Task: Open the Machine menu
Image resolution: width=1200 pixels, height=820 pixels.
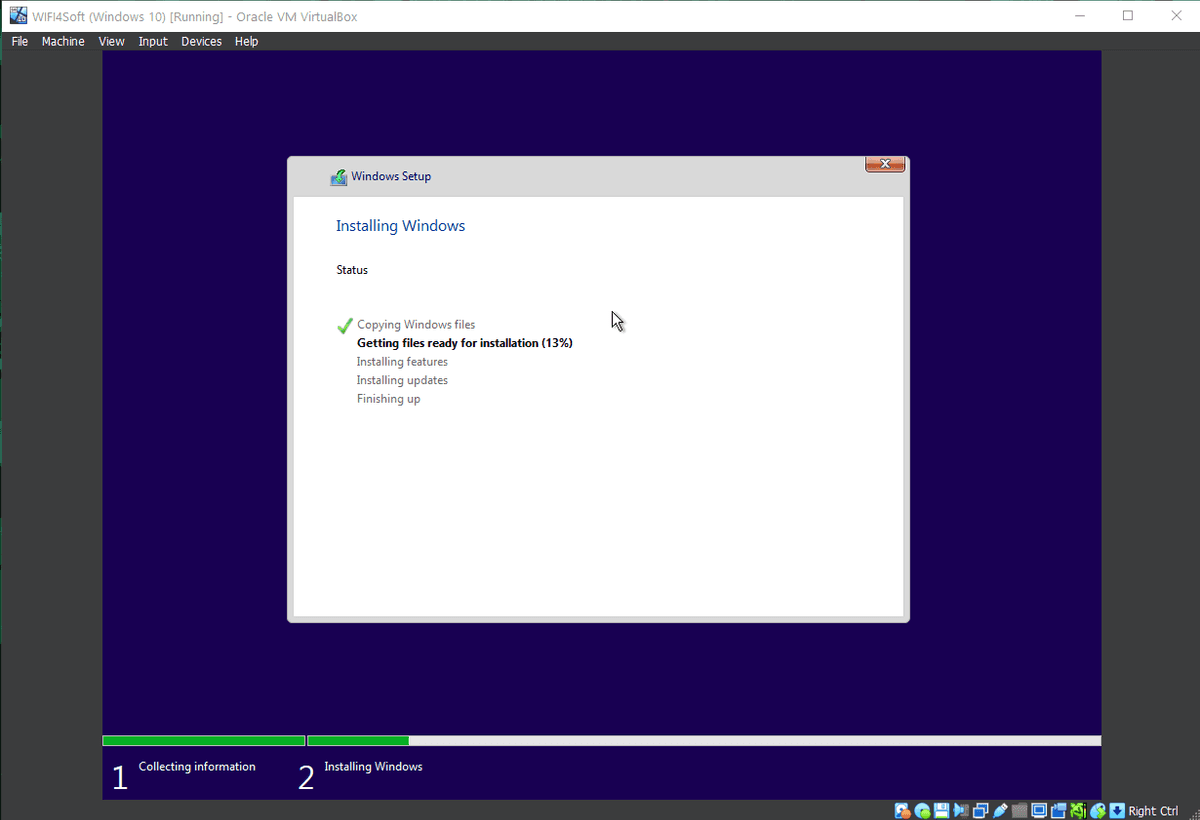Action: [63, 41]
